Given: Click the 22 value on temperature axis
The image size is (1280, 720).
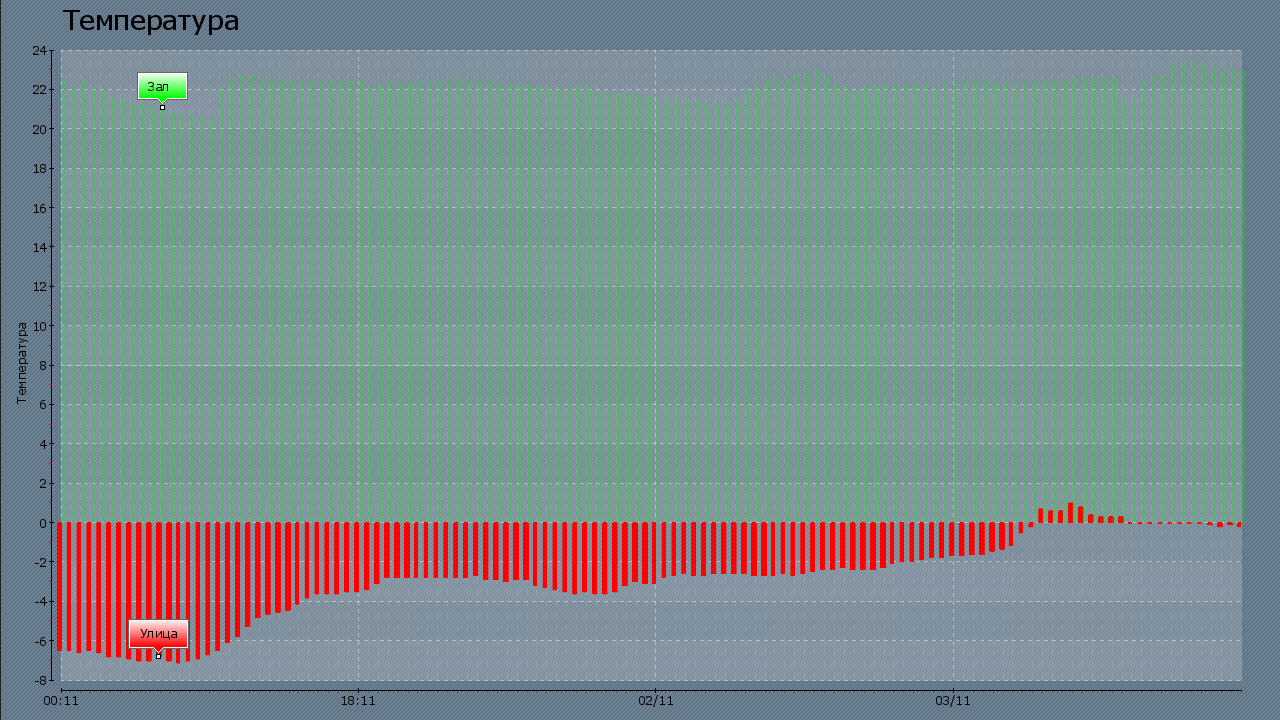Looking at the screenshot, I should tap(40, 89).
